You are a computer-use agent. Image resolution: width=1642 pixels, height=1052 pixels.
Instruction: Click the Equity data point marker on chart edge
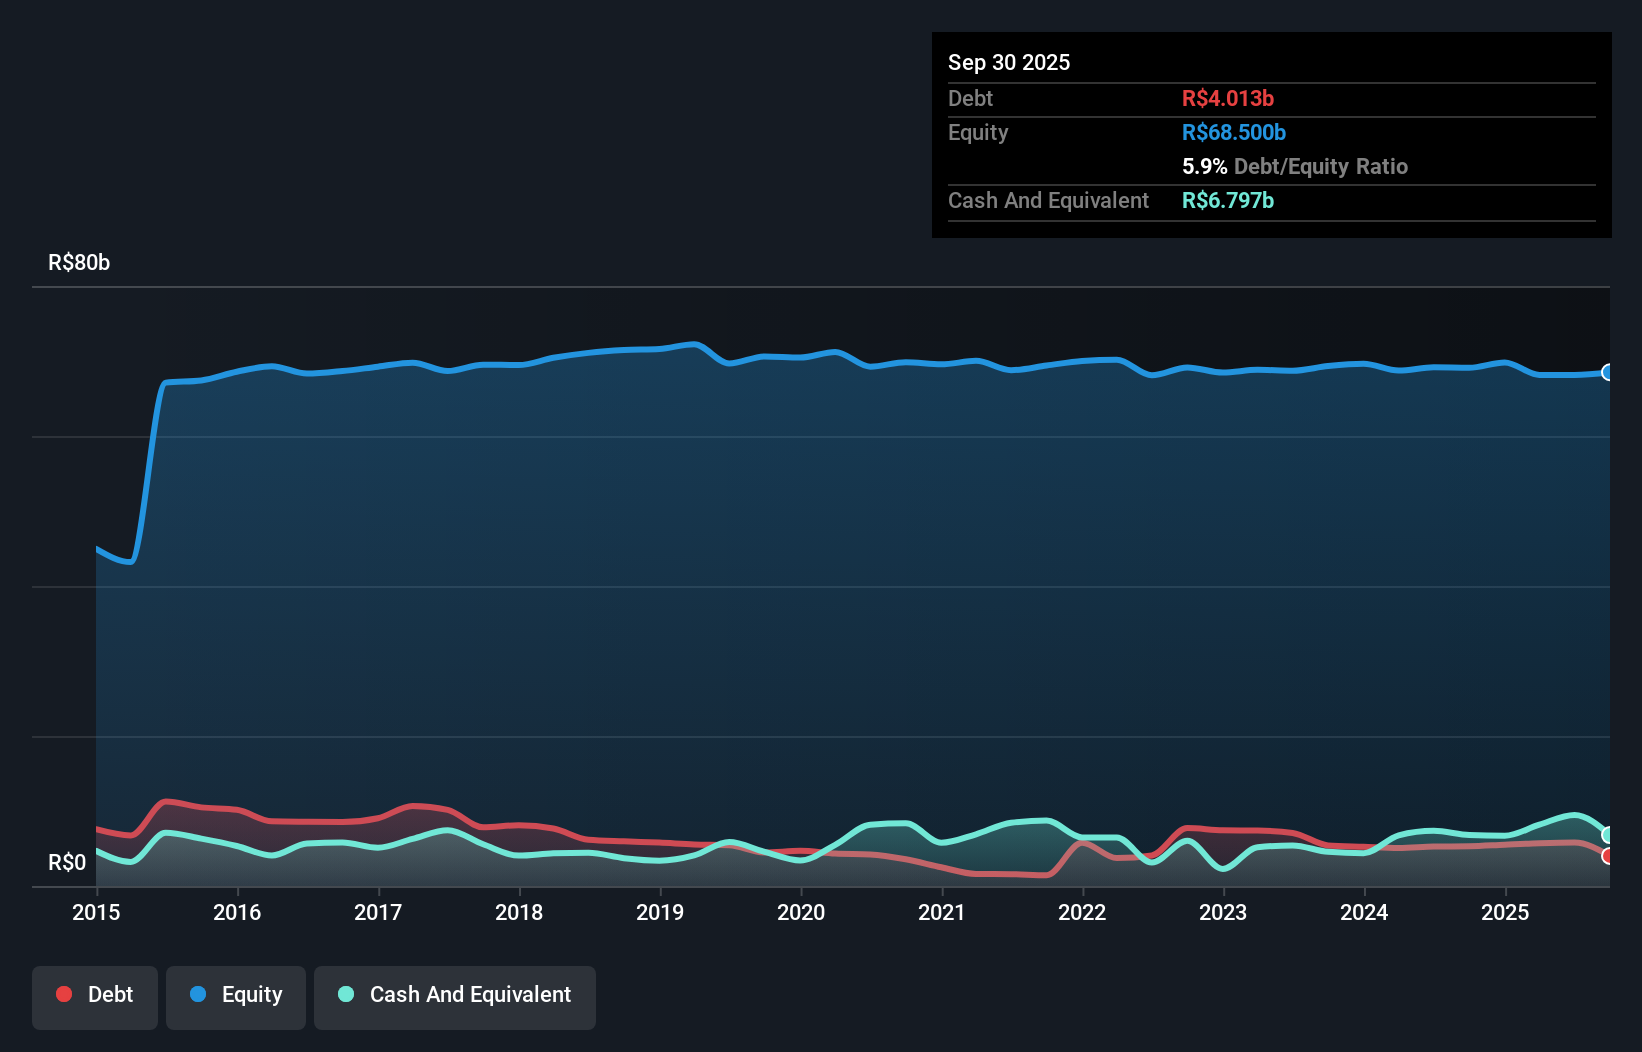coord(1607,372)
